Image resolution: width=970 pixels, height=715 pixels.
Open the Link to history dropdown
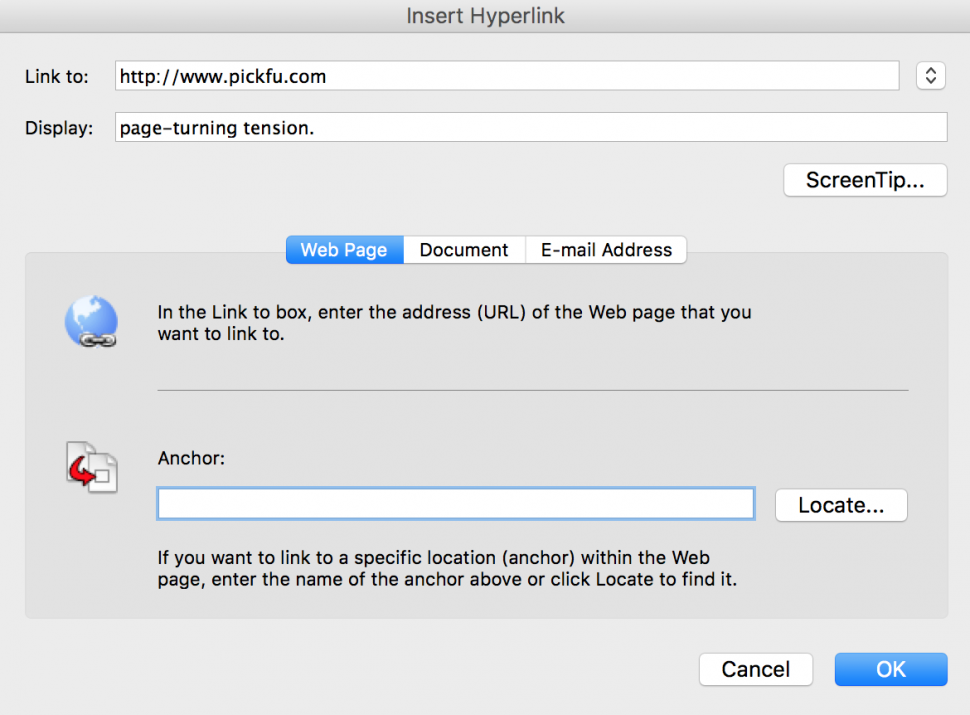point(930,75)
